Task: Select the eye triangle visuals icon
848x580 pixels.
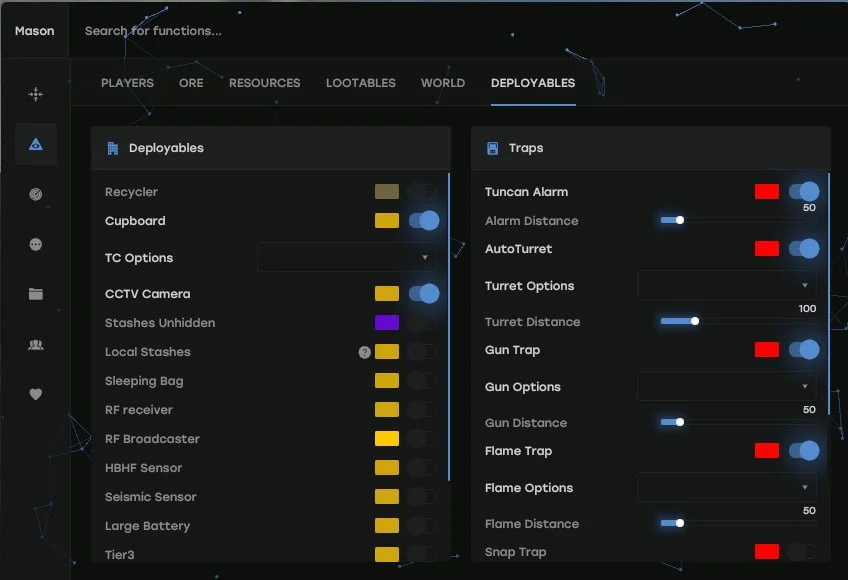Action: point(36,144)
